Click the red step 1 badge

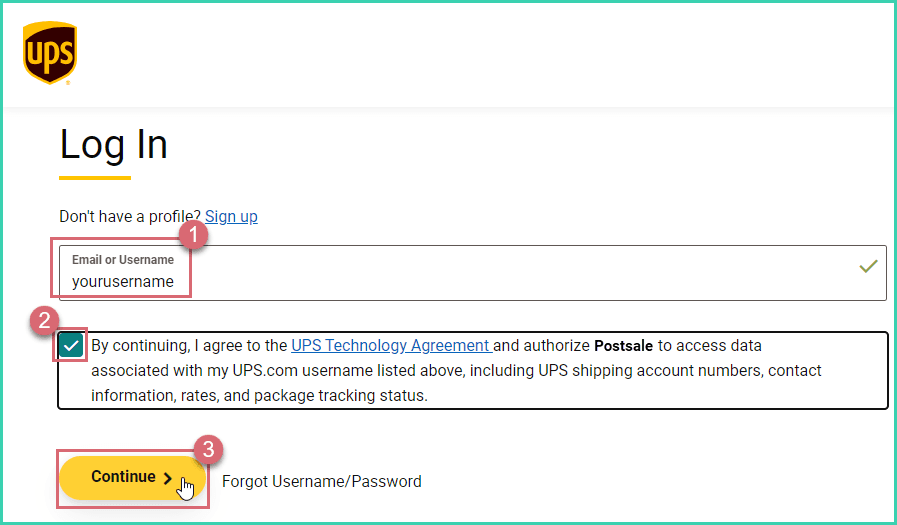tap(192, 236)
